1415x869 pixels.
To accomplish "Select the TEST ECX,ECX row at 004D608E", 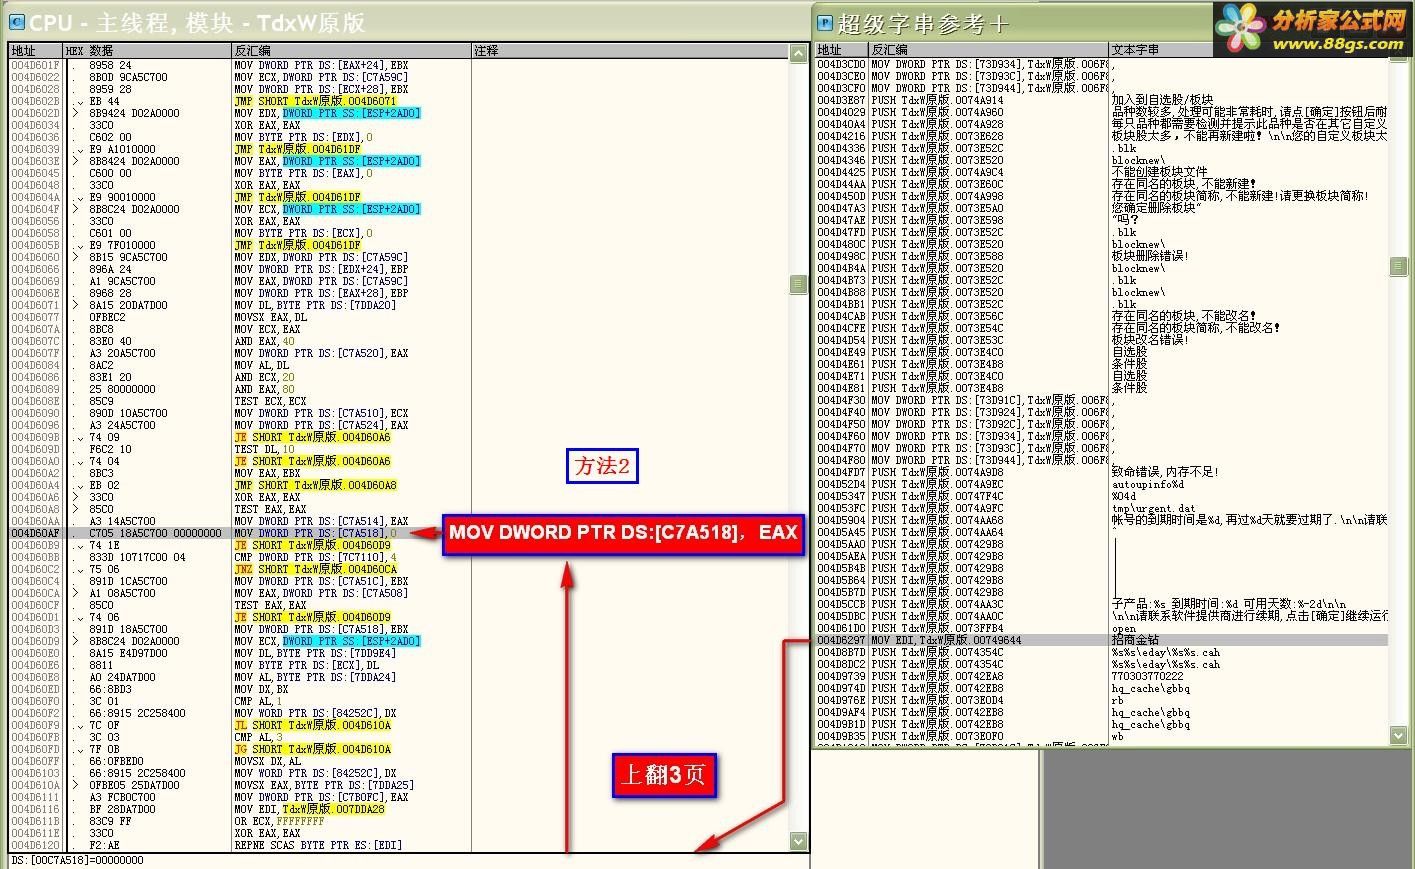I will (399, 401).
